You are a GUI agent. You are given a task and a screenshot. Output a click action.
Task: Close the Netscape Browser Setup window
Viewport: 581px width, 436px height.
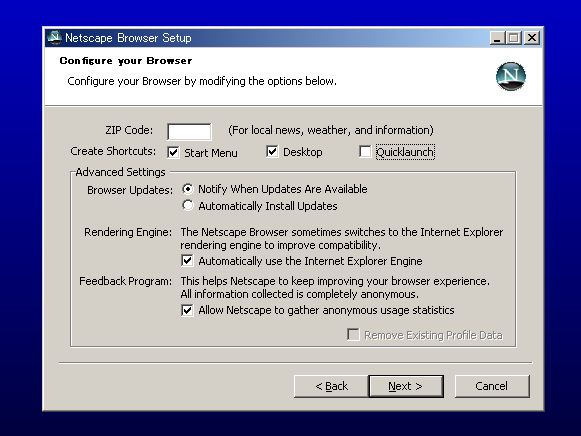tap(532, 38)
